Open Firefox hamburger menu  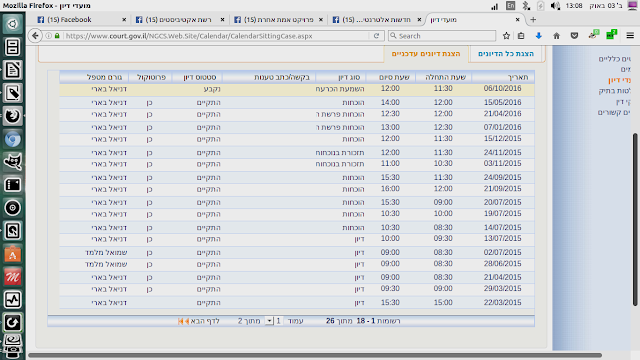point(630,36)
